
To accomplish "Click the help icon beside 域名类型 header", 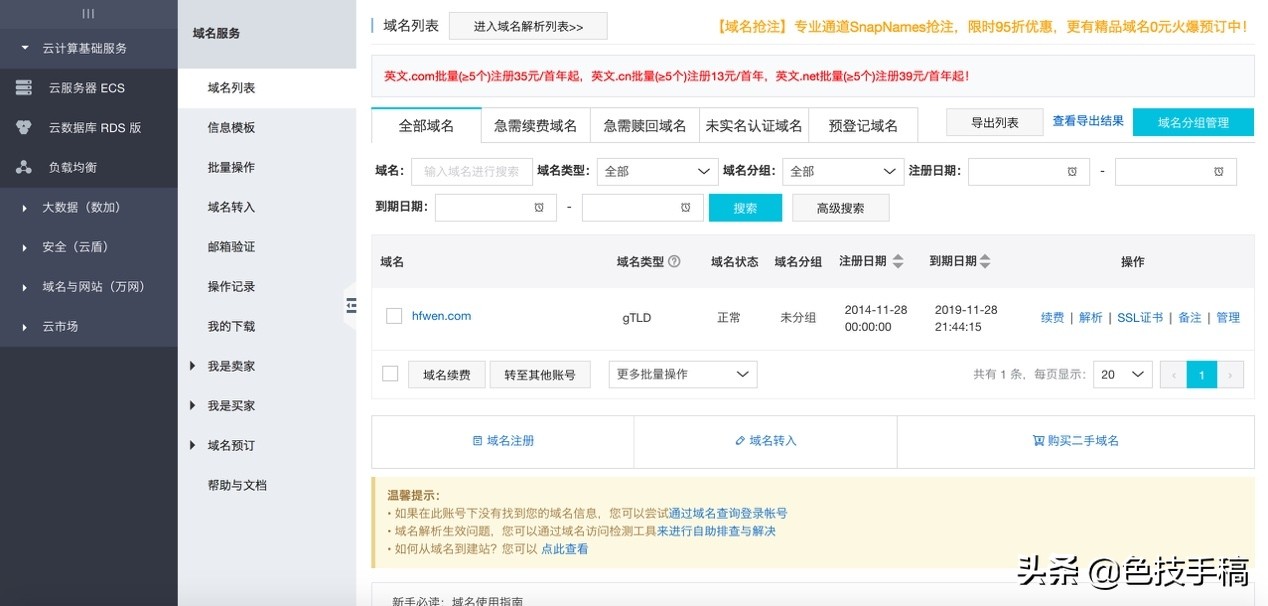I will point(676,261).
